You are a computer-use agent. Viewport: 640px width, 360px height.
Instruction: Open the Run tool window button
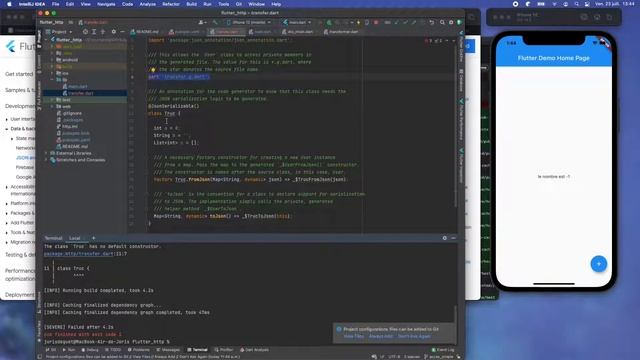click(69, 350)
